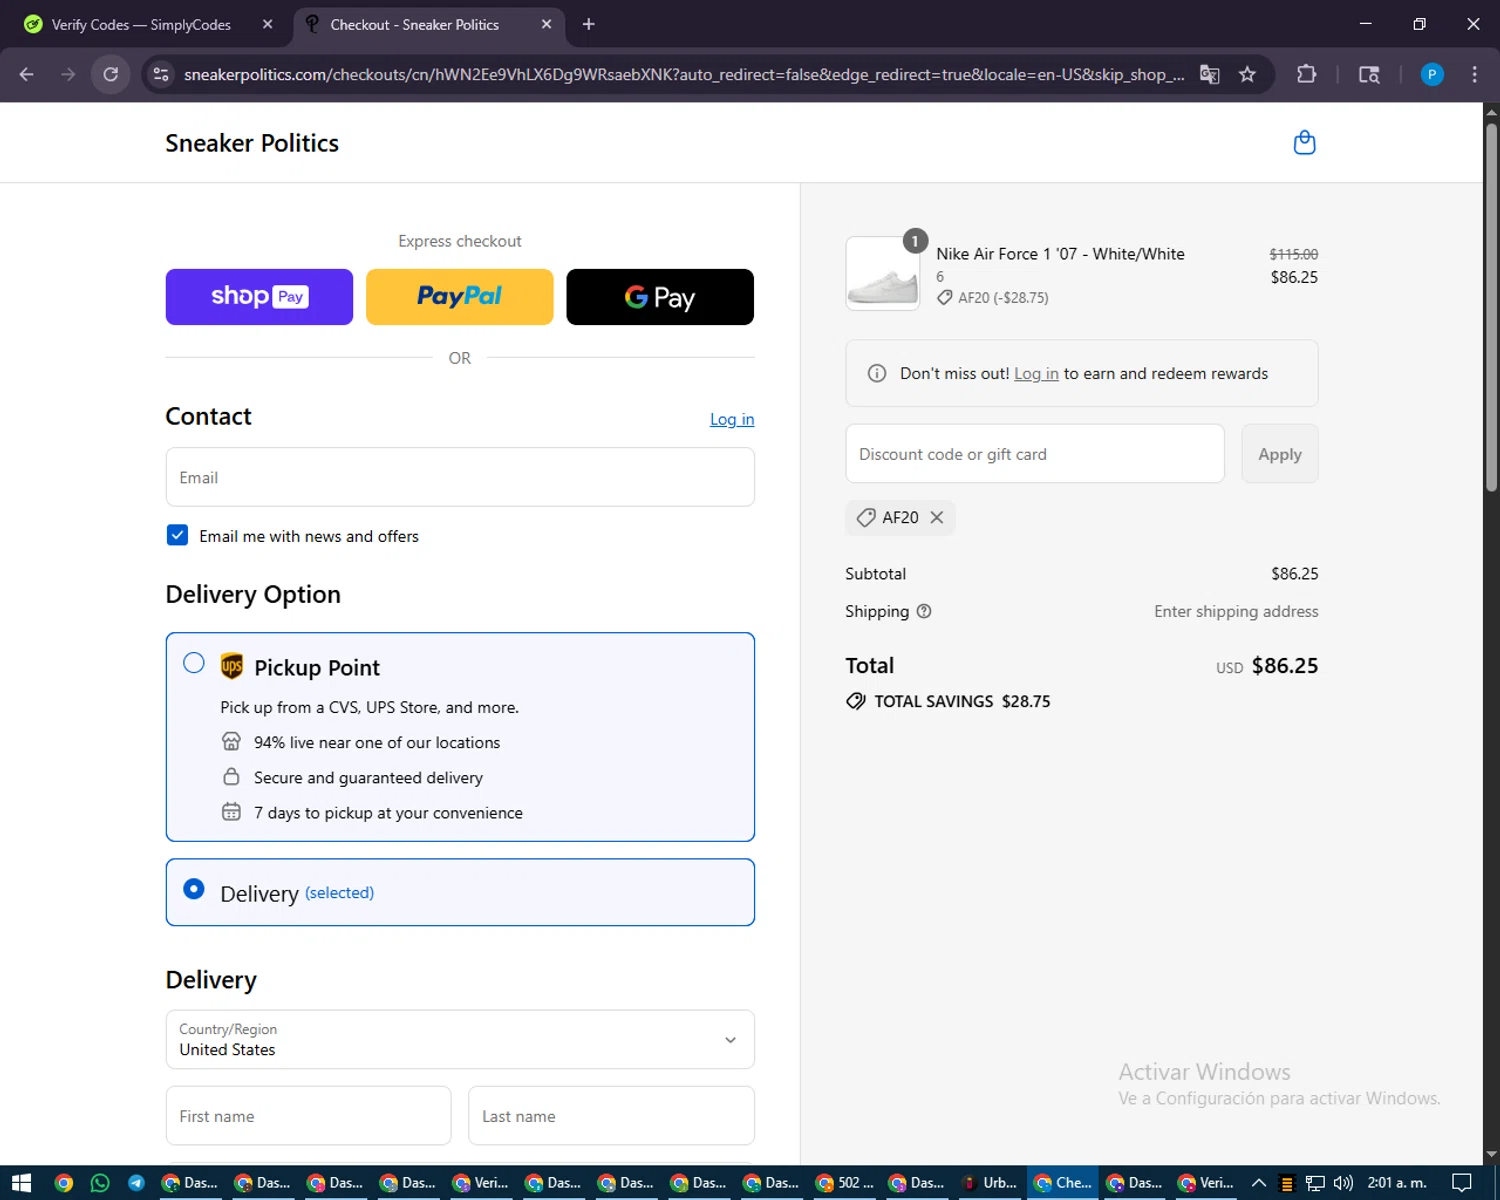Screen dimensions: 1500x1200
Task: Click the Apply discount button
Action: (1280, 454)
